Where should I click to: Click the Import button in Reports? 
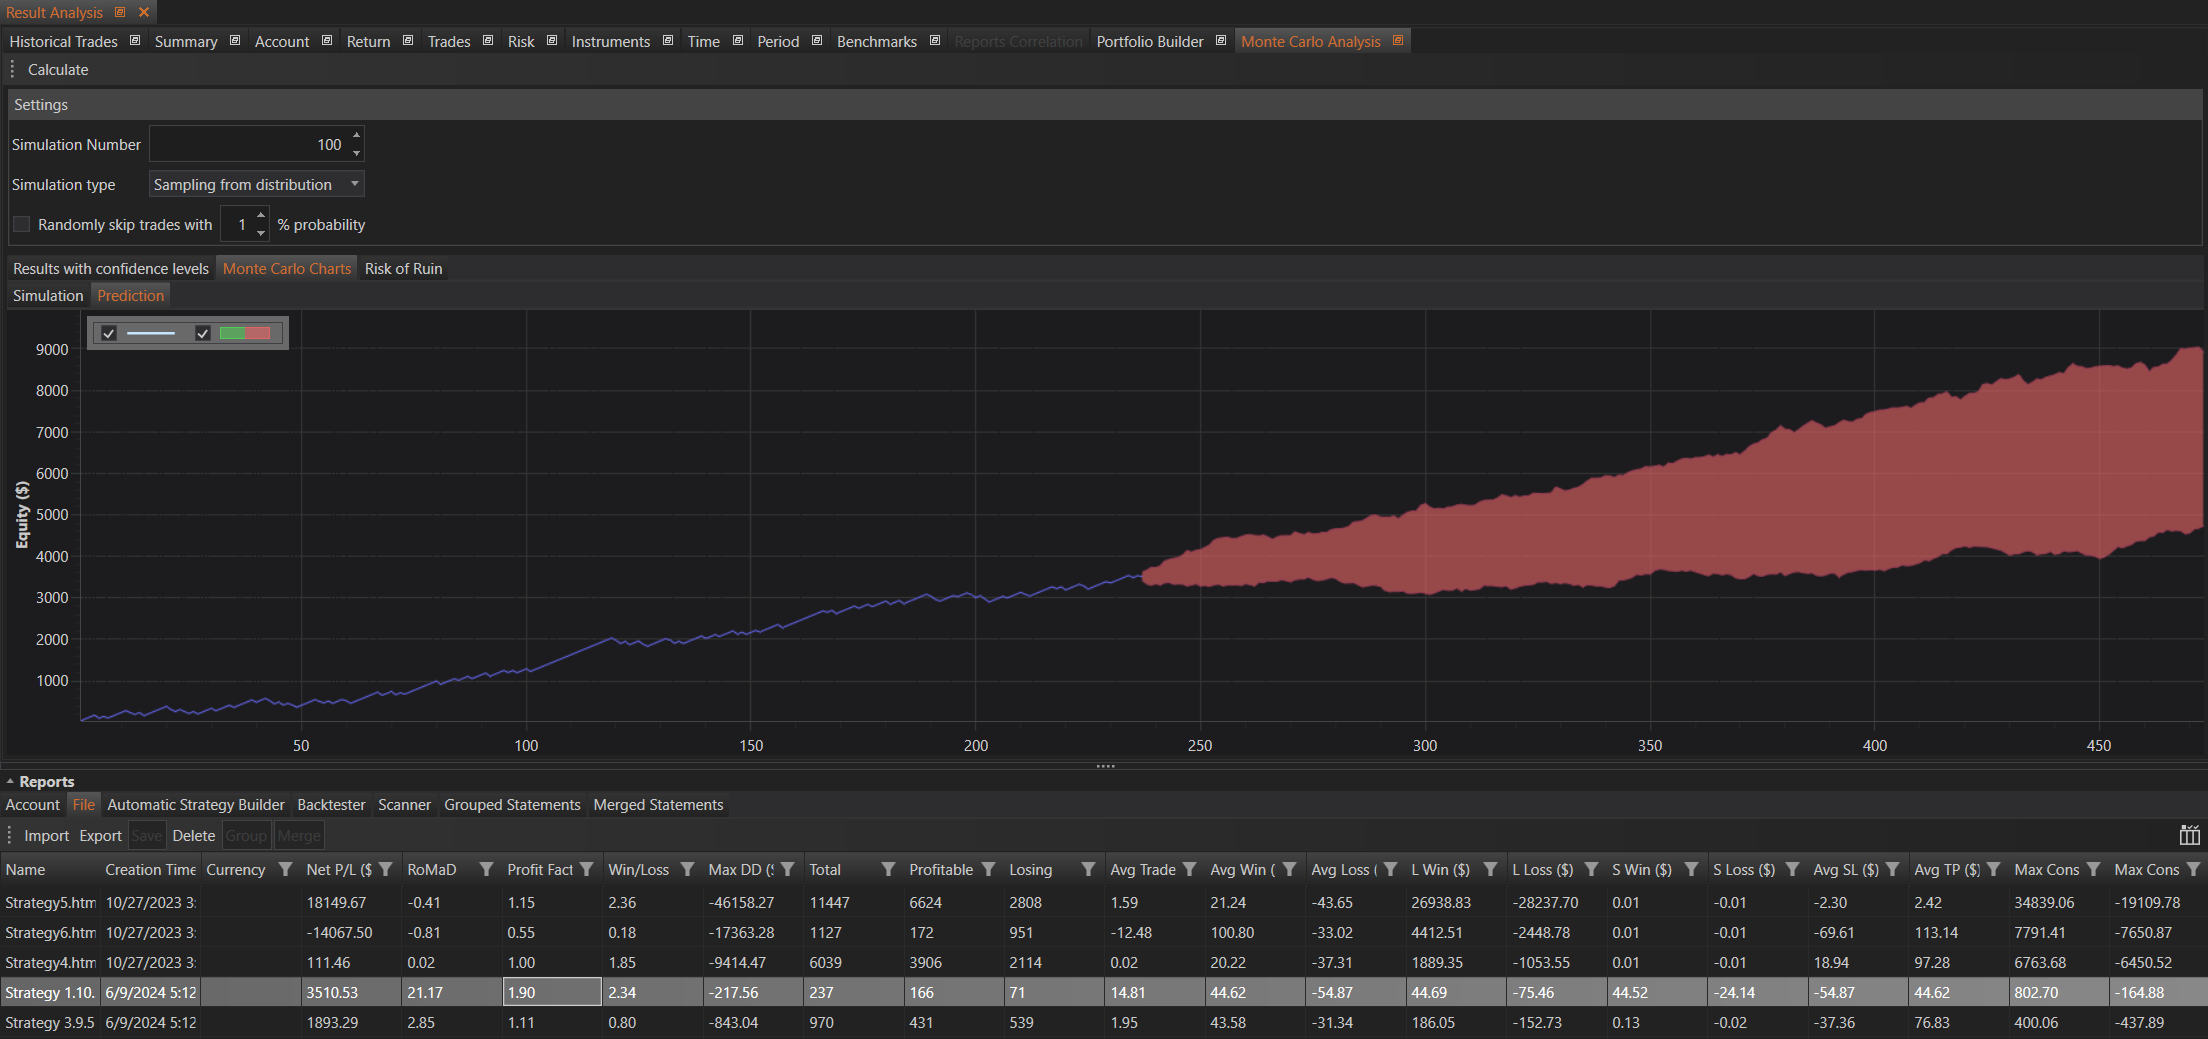pyautogui.click(x=46, y=835)
